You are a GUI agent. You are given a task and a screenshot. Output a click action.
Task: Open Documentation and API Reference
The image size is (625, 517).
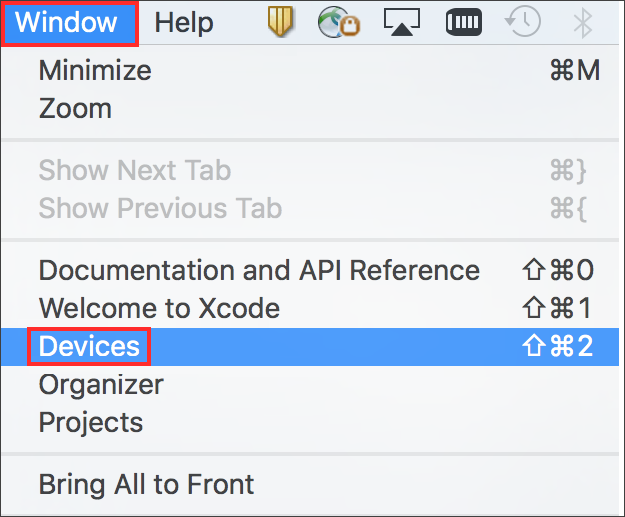point(310,270)
